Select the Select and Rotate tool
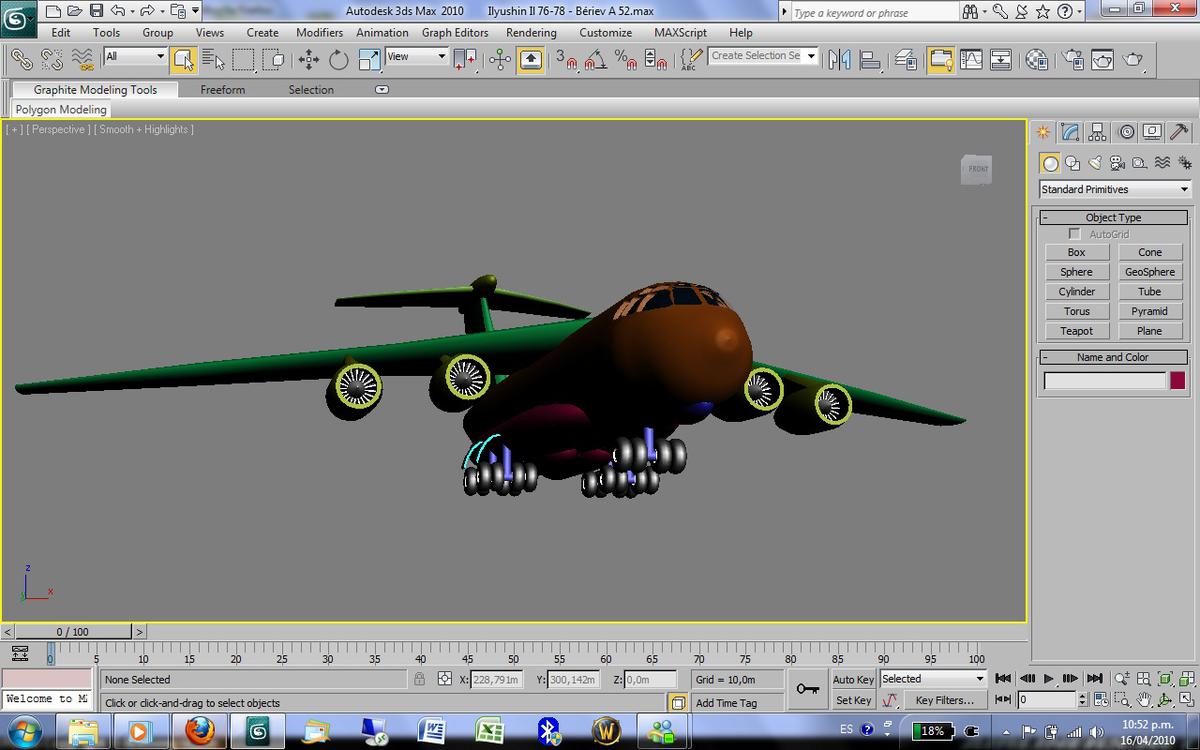Image resolution: width=1200 pixels, height=750 pixels. [x=339, y=60]
